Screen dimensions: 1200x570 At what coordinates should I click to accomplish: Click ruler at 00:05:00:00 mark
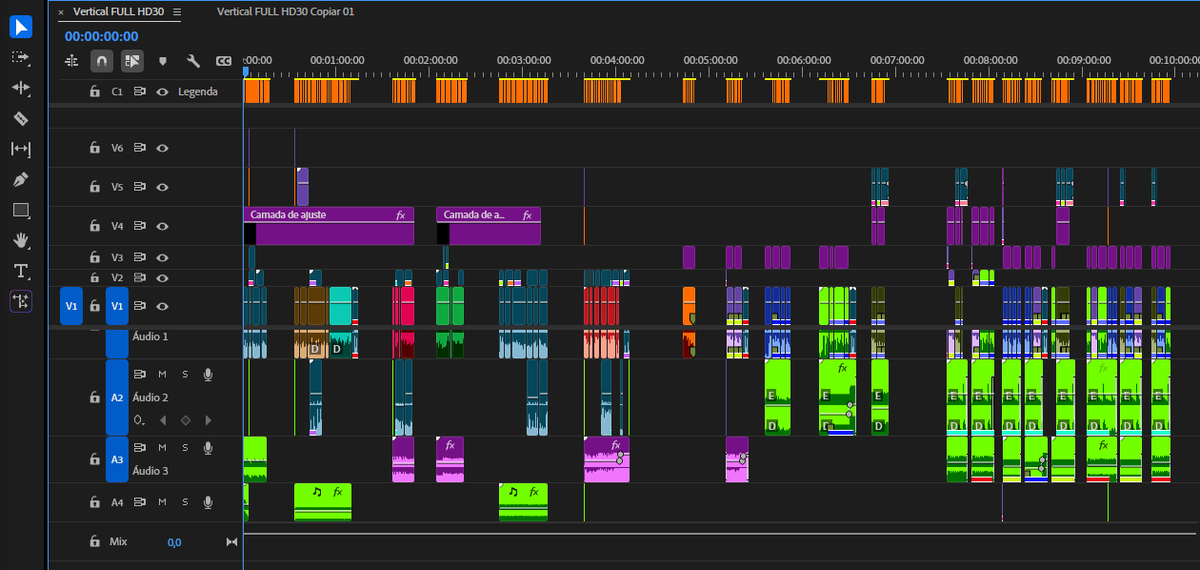(x=711, y=60)
